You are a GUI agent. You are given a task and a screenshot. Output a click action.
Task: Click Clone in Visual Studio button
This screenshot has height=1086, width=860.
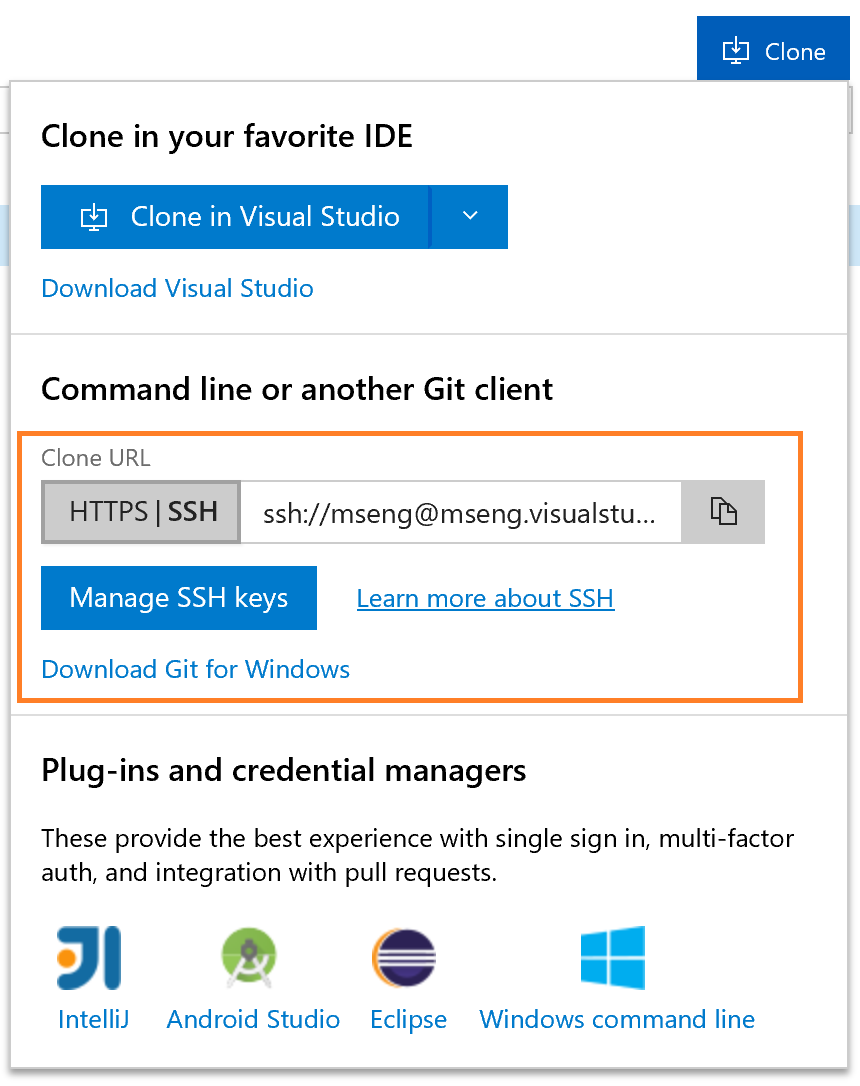235,217
